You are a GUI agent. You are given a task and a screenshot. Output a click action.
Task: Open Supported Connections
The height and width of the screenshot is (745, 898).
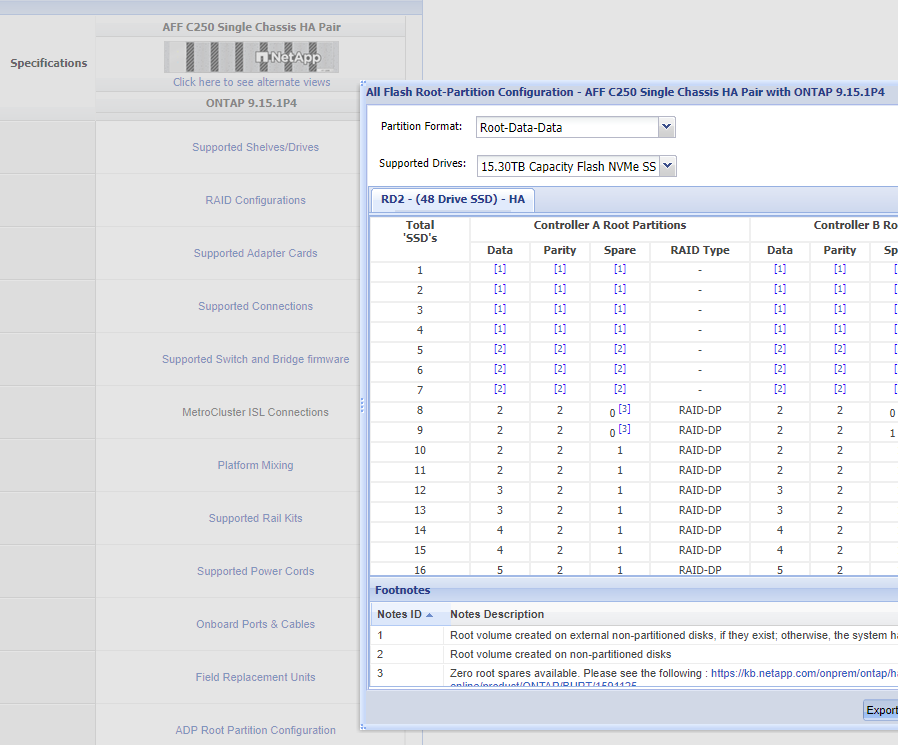pos(255,306)
